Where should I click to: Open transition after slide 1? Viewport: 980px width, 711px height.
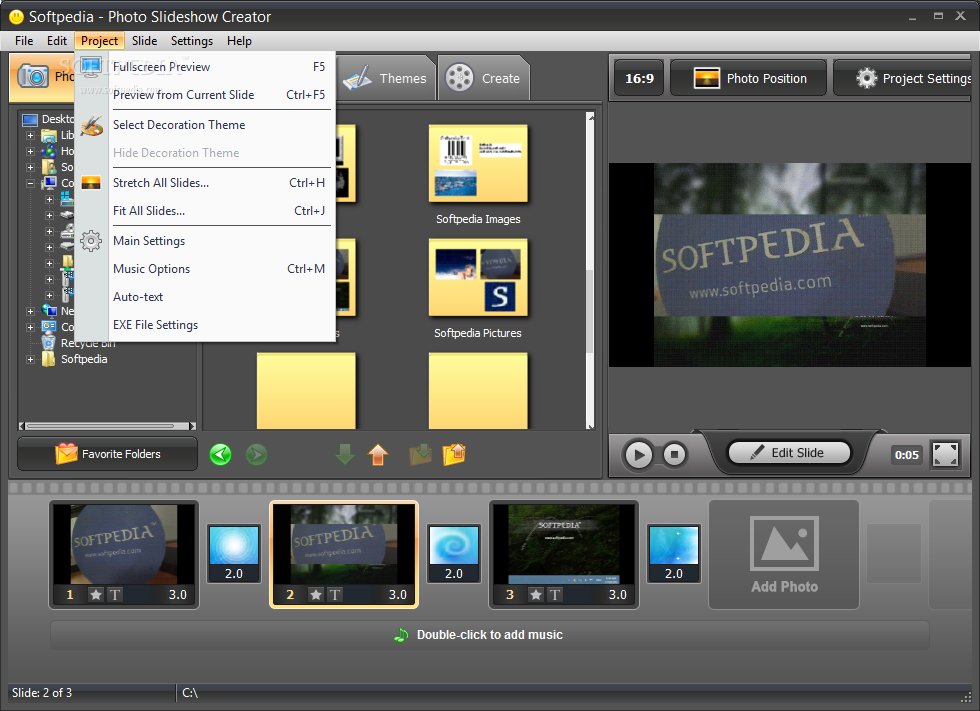[x=234, y=554]
